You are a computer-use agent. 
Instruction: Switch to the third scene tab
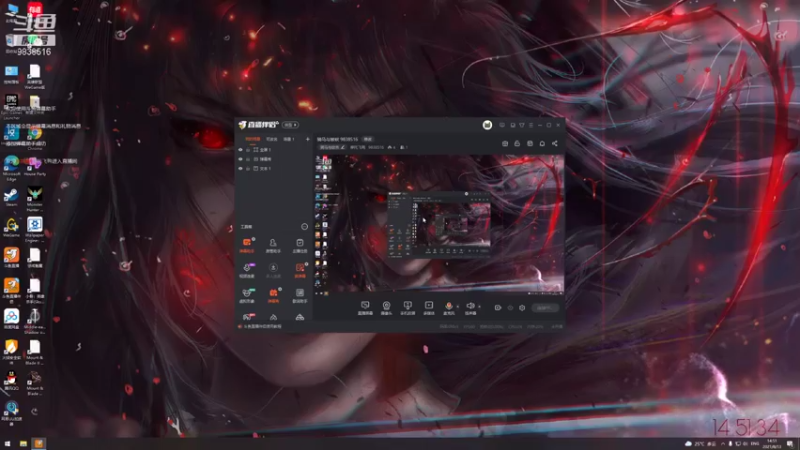pos(289,139)
